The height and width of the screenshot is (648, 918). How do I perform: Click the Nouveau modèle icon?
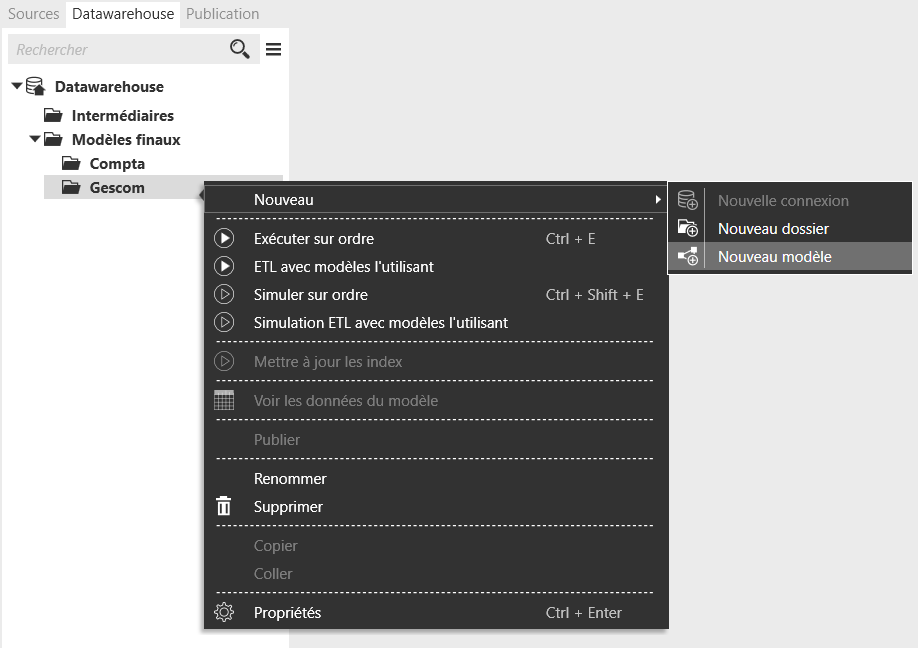point(687,256)
